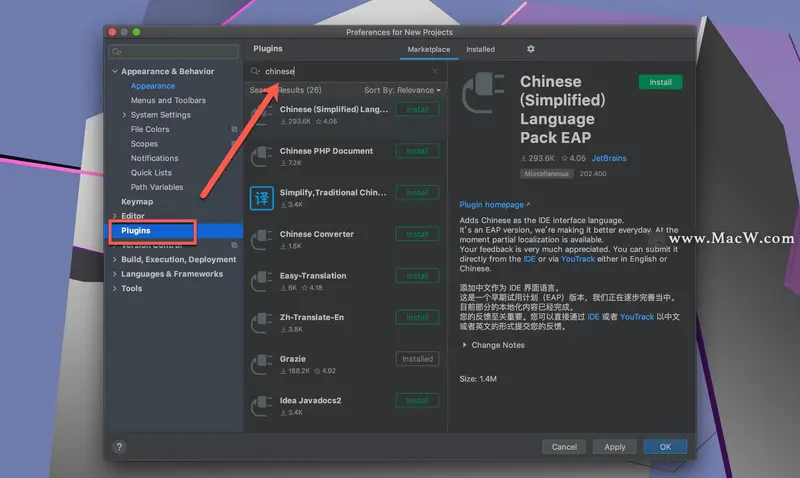
Task: Focus the settings search field
Action: (x=173, y=52)
